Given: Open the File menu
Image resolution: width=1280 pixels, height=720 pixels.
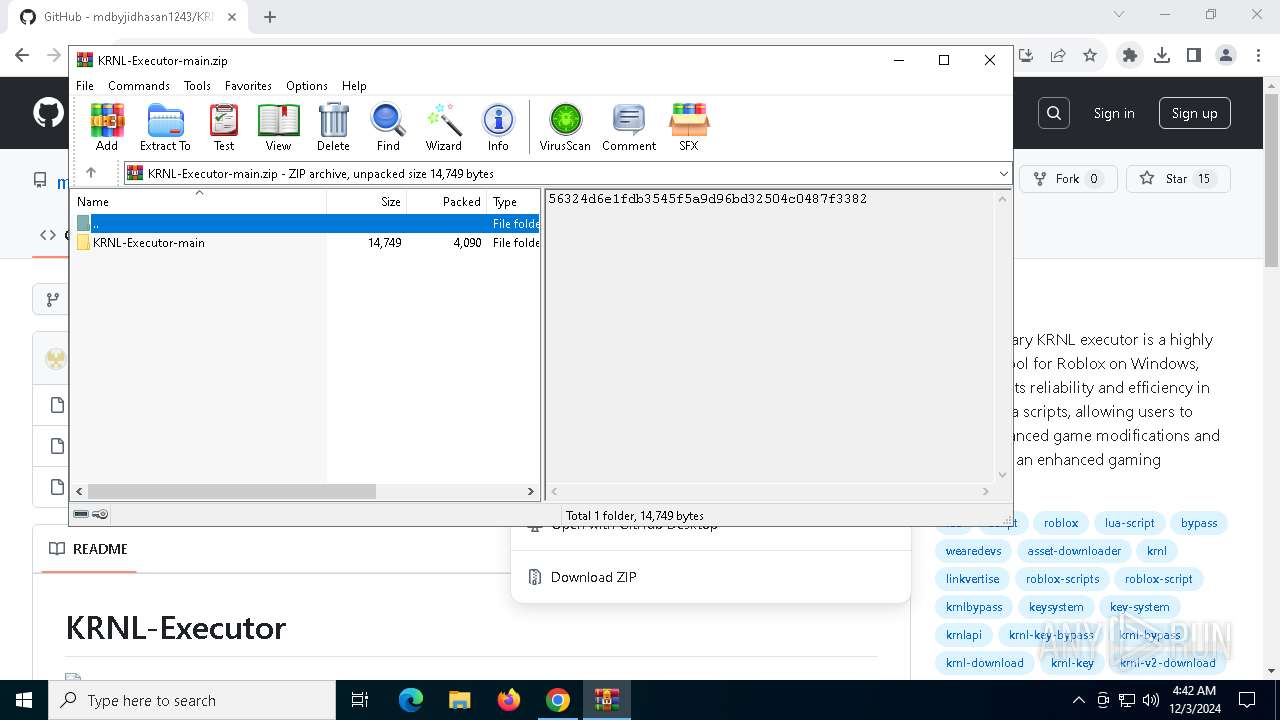Looking at the screenshot, I should [x=85, y=86].
